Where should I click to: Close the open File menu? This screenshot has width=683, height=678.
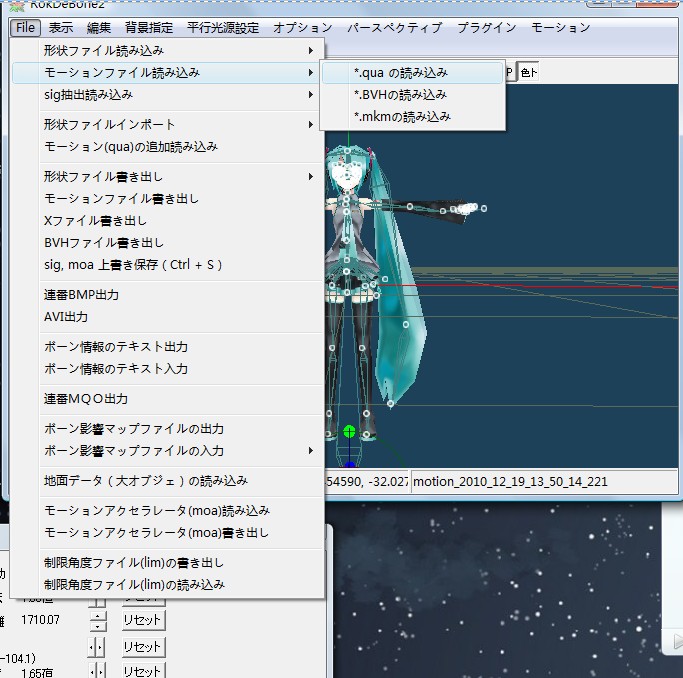[x=25, y=28]
